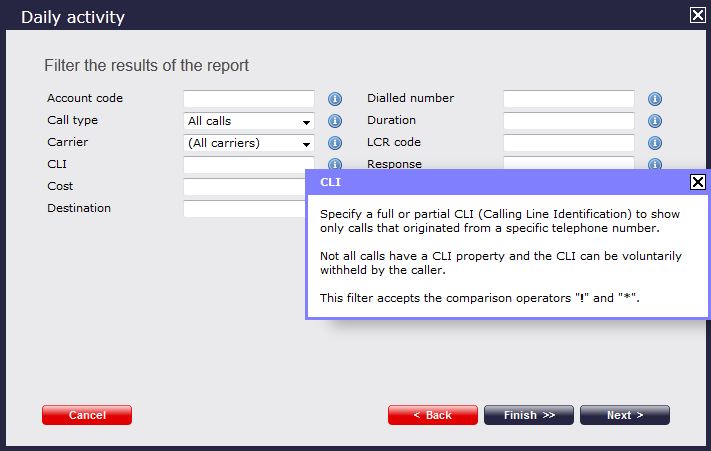Show info tooltip for Duration
711x451 pixels.
654,121
